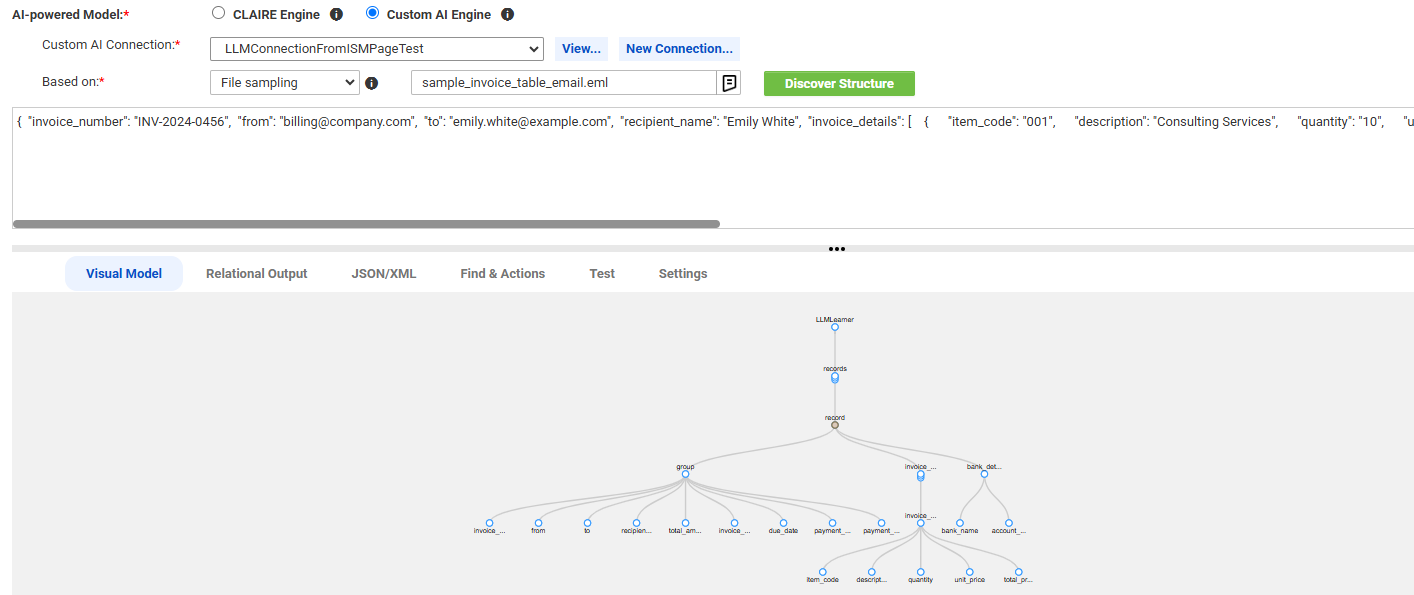This screenshot has width=1414, height=595.
Task: Select the LLMLearner root node
Action: click(x=835, y=327)
